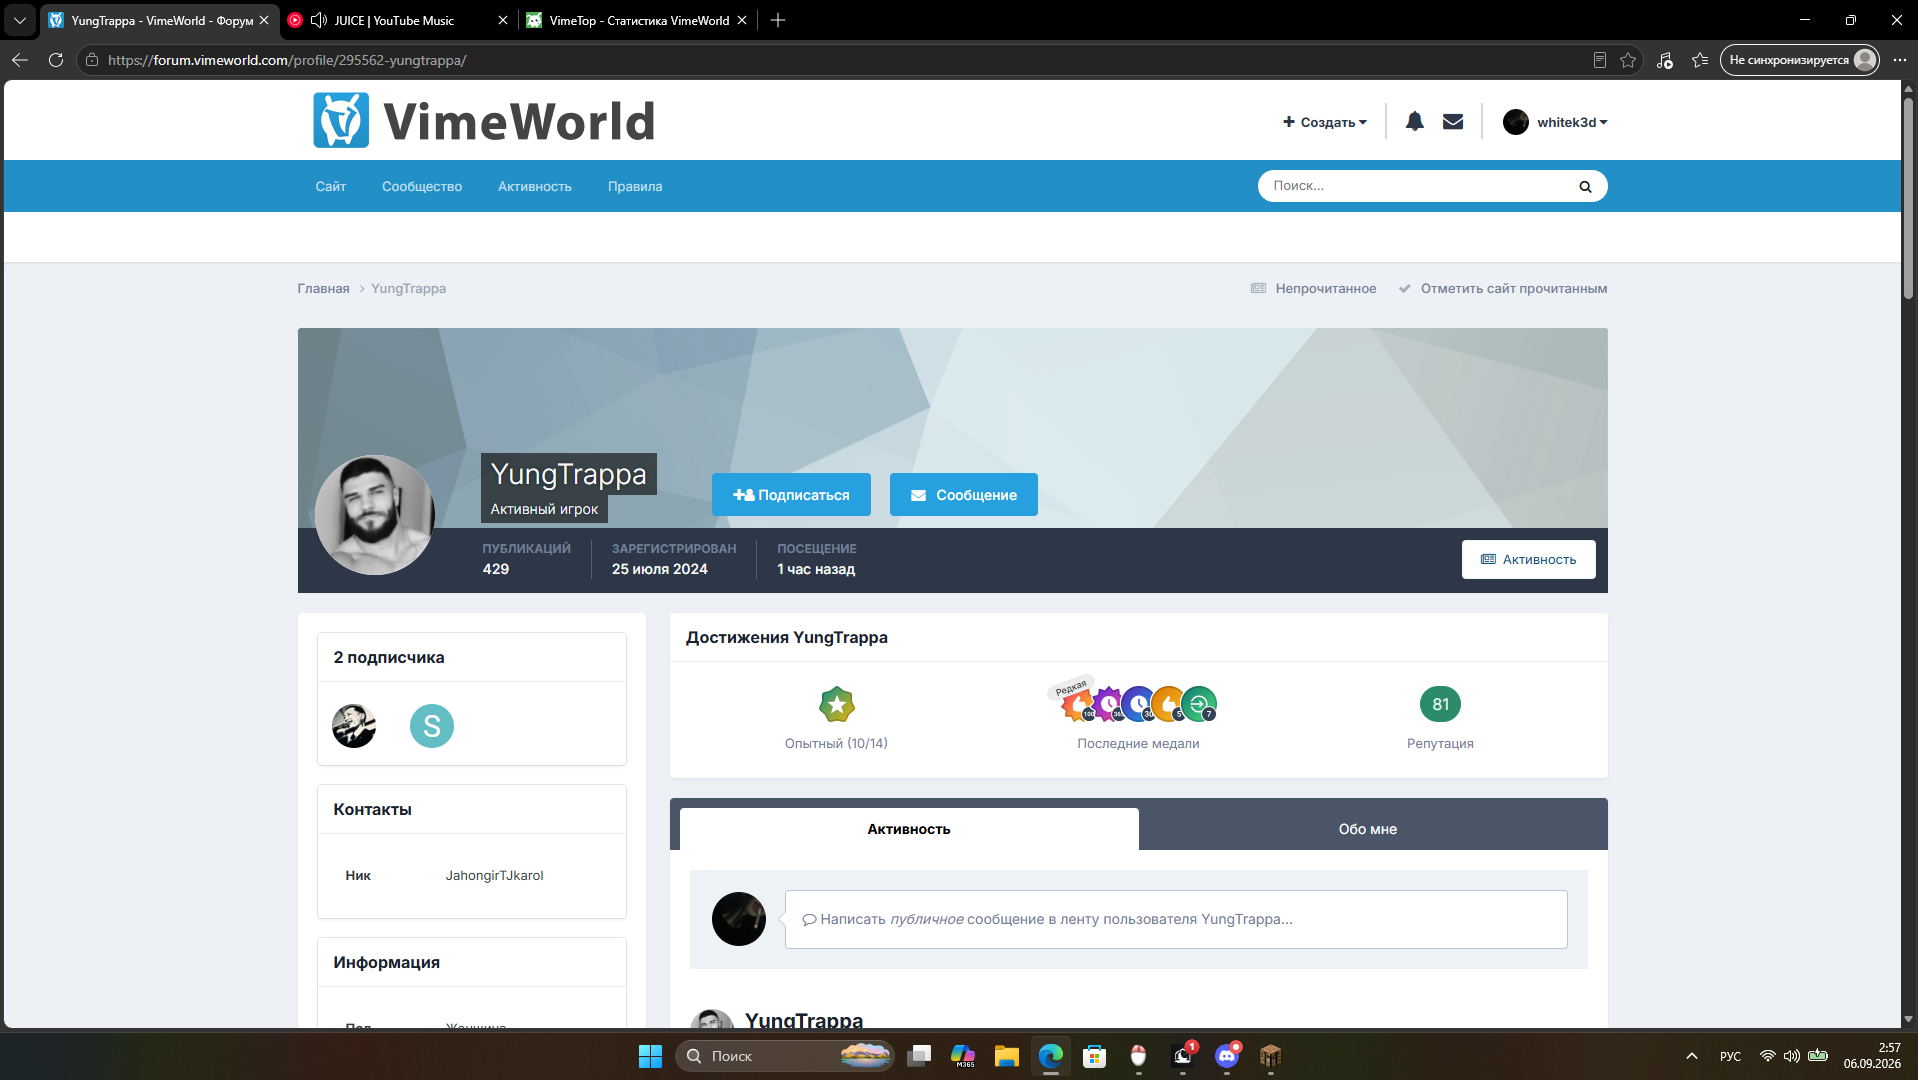Open the notifications bell
The height and width of the screenshot is (1080, 1918).
pos(1414,122)
